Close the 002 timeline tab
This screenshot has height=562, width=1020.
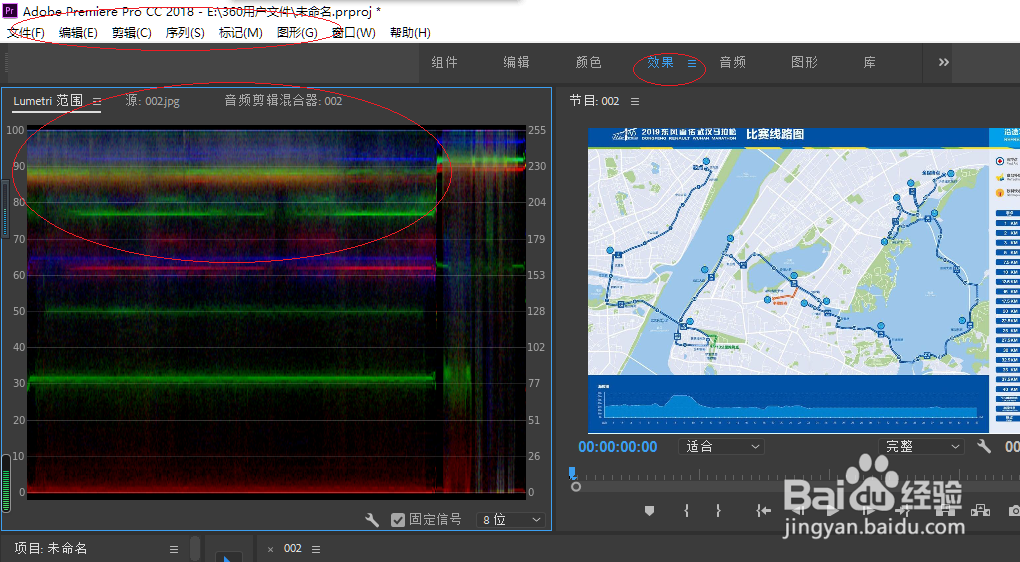[x=271, y=550]
